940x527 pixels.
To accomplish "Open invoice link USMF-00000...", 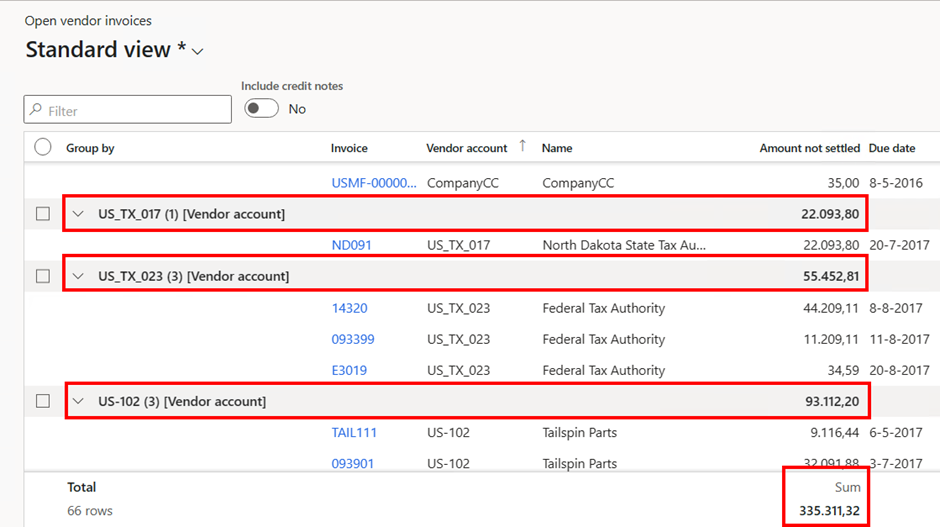I will (373, 183).
